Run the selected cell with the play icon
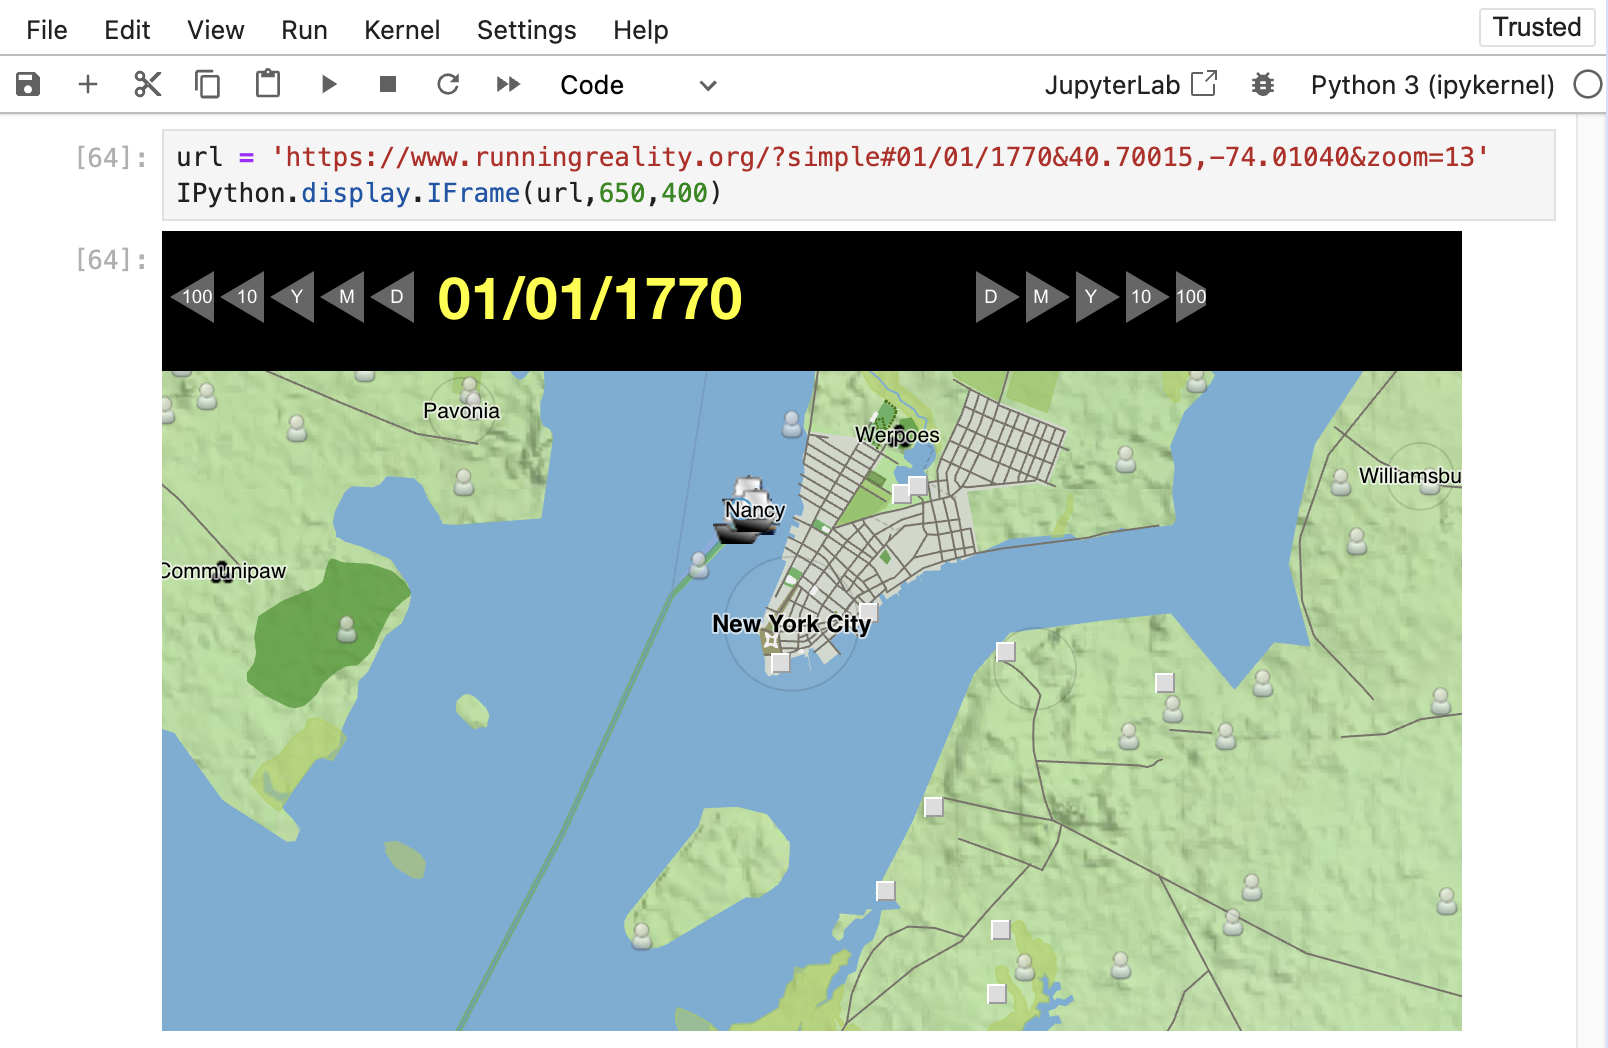 [x=328, y=85]
